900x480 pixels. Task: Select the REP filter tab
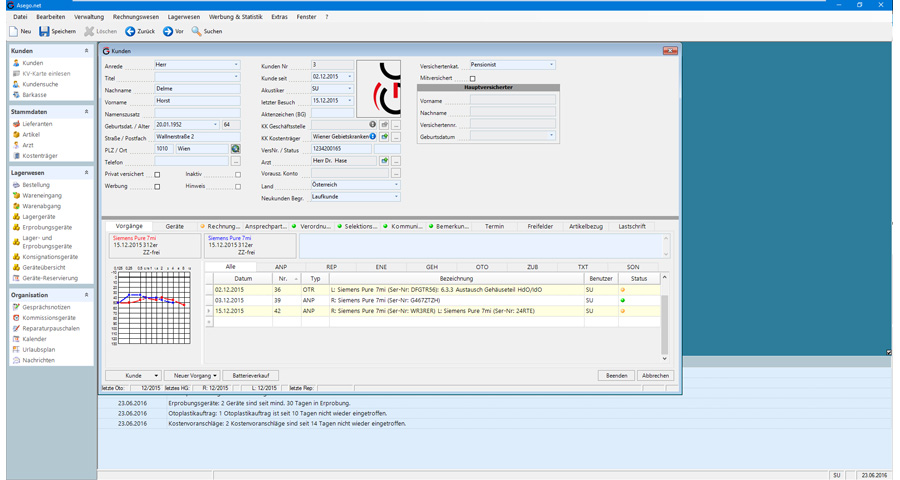coord(331,267)
